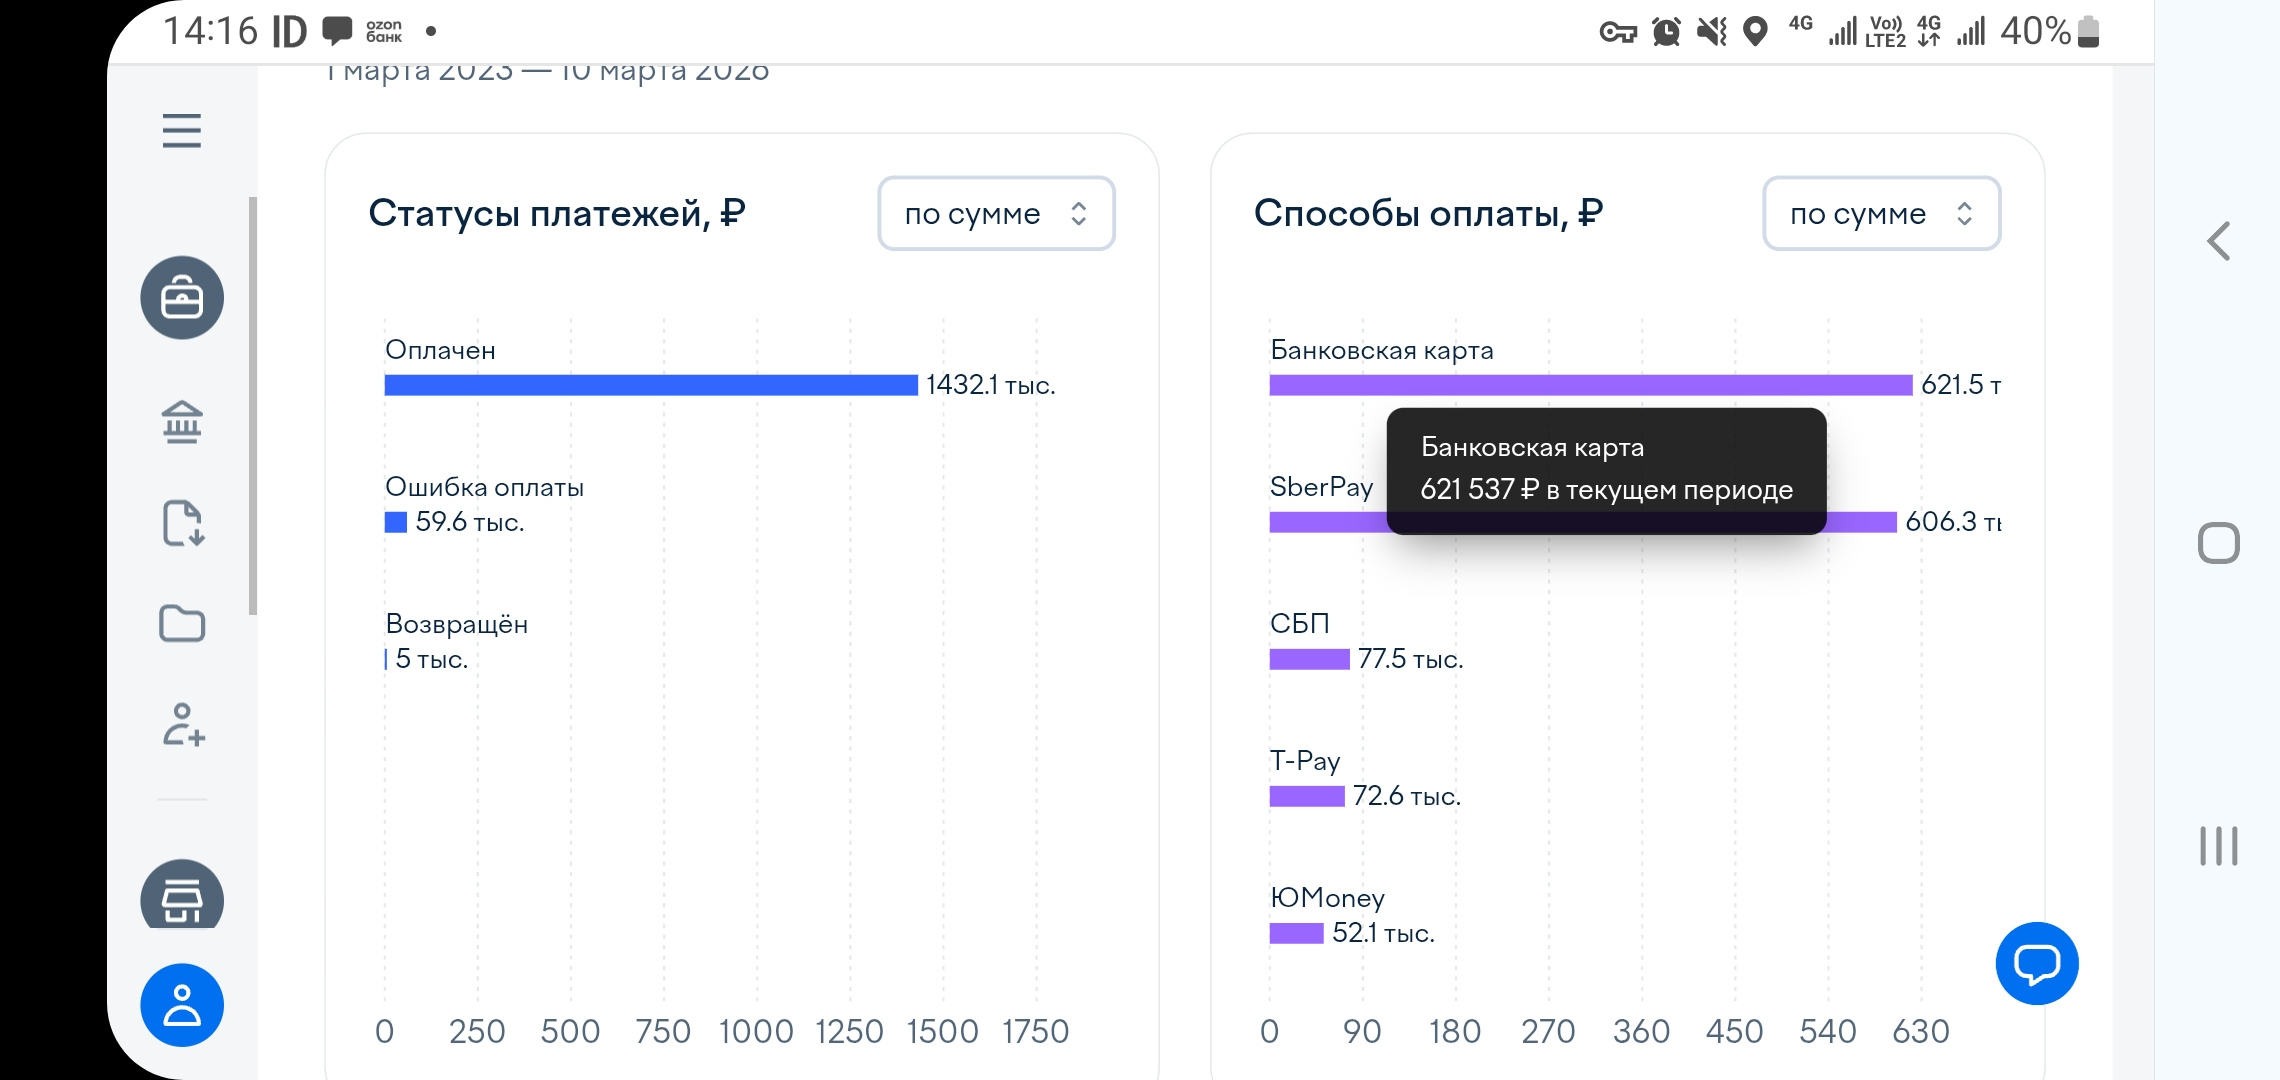Click the 'Ошибка оплаты' bar
This screenshot has width=2280, height=1080.
tap(396, 522)
